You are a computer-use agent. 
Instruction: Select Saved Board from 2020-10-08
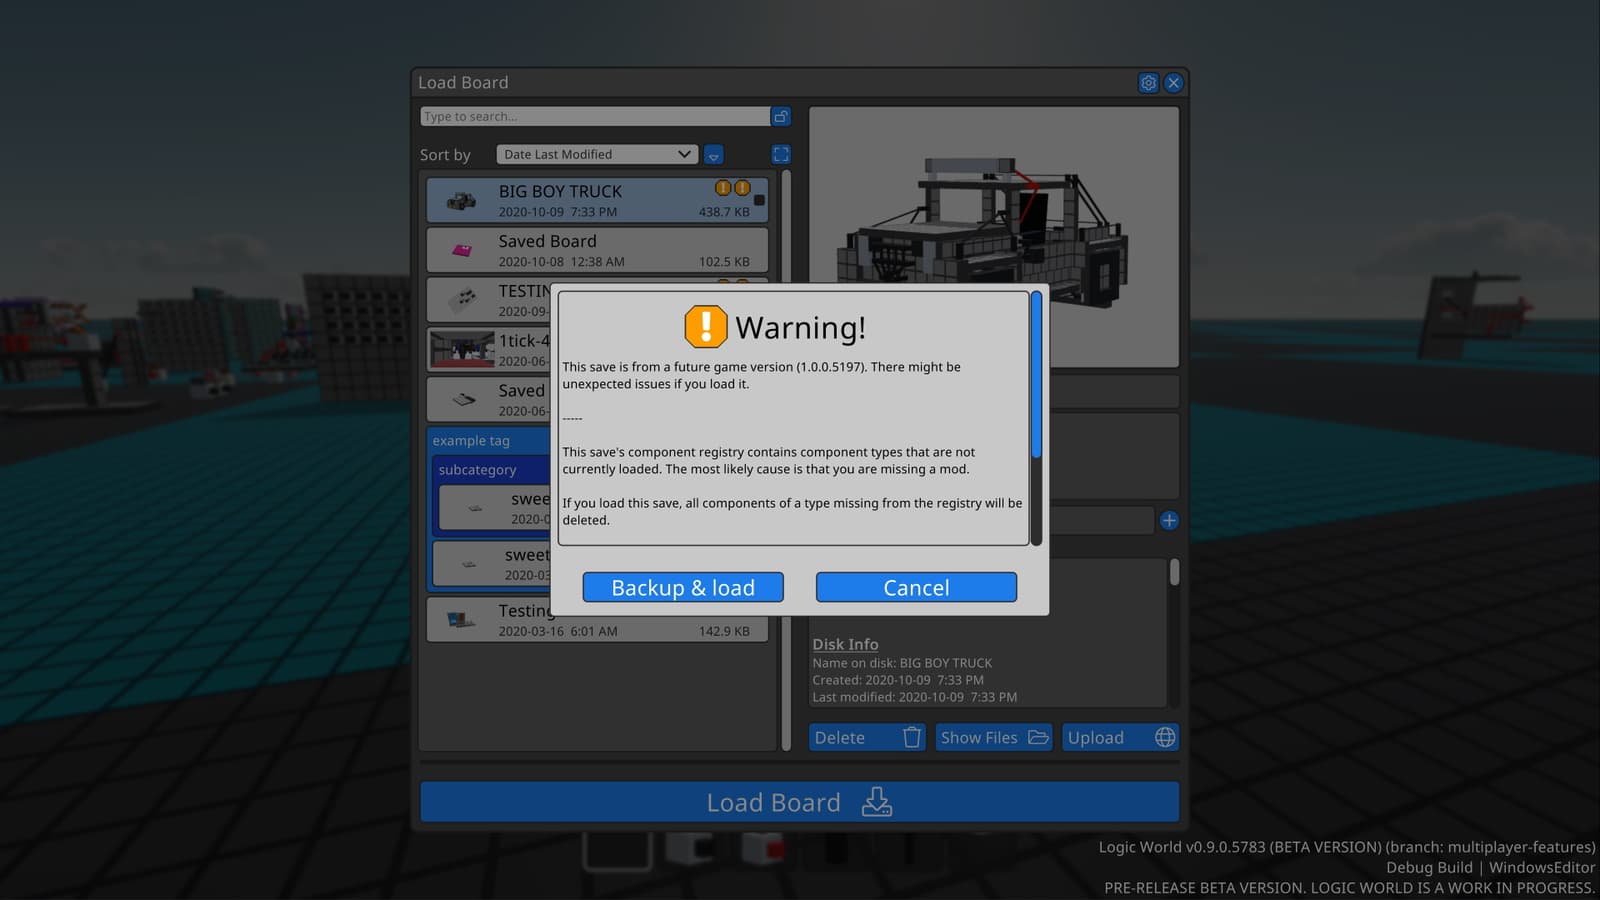597,250
